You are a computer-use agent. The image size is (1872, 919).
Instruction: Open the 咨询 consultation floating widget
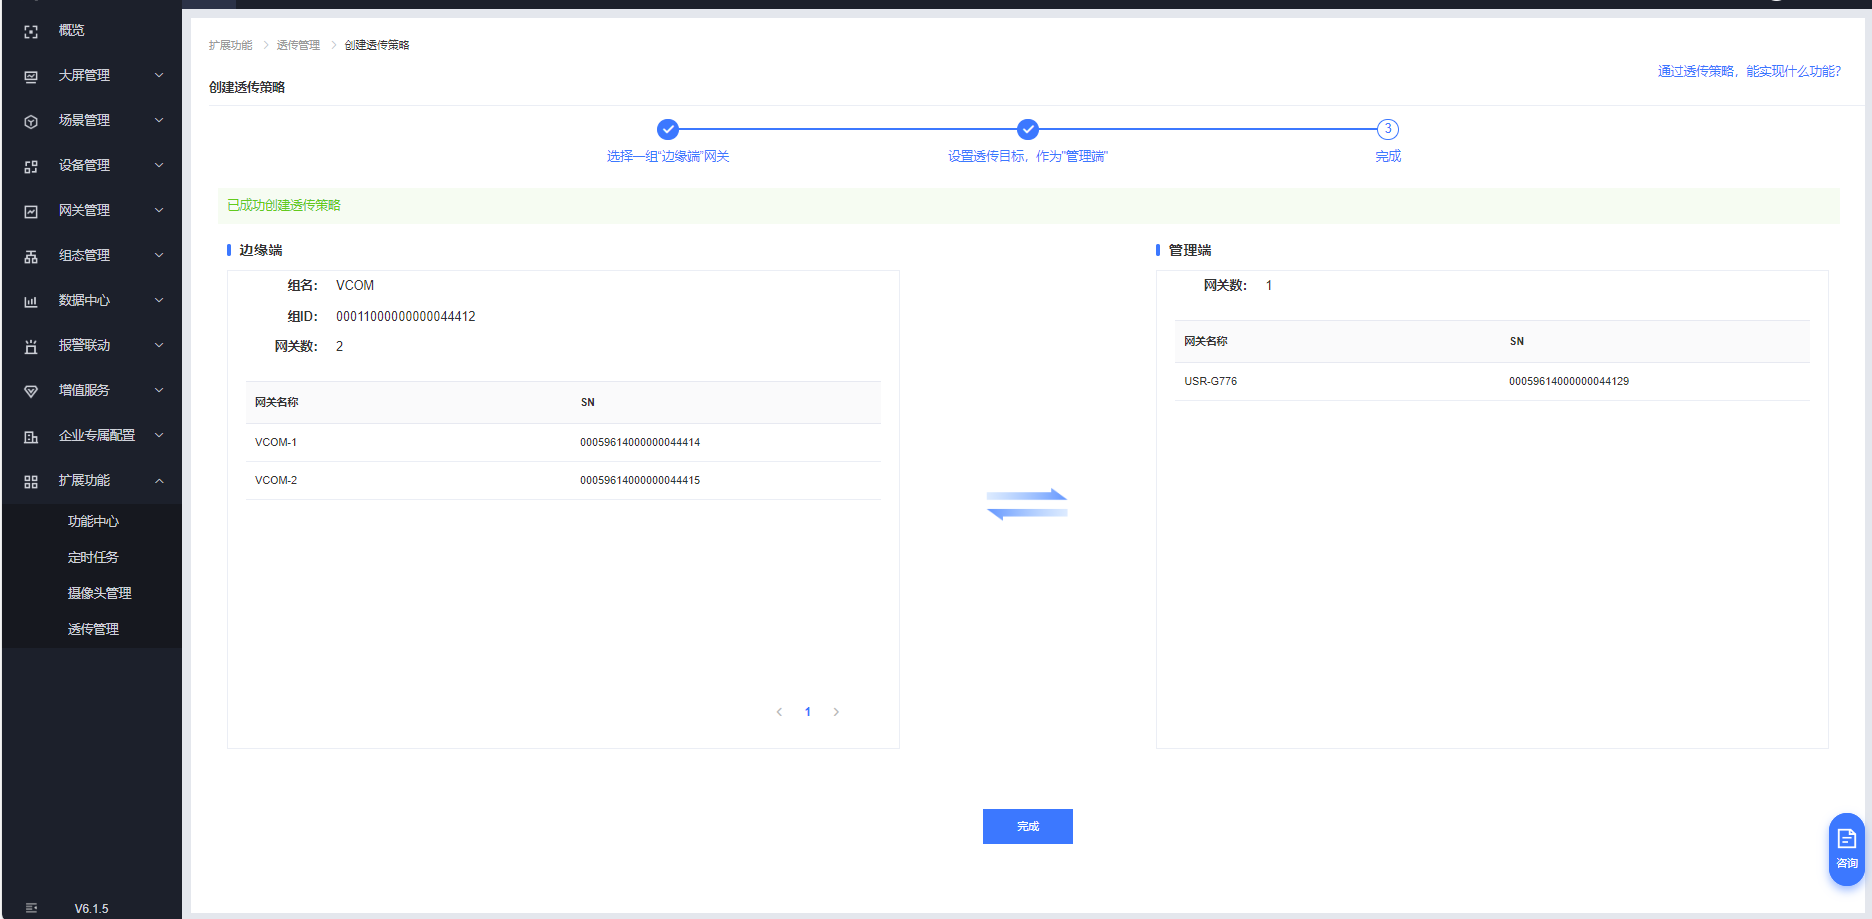click(1846, 848)
